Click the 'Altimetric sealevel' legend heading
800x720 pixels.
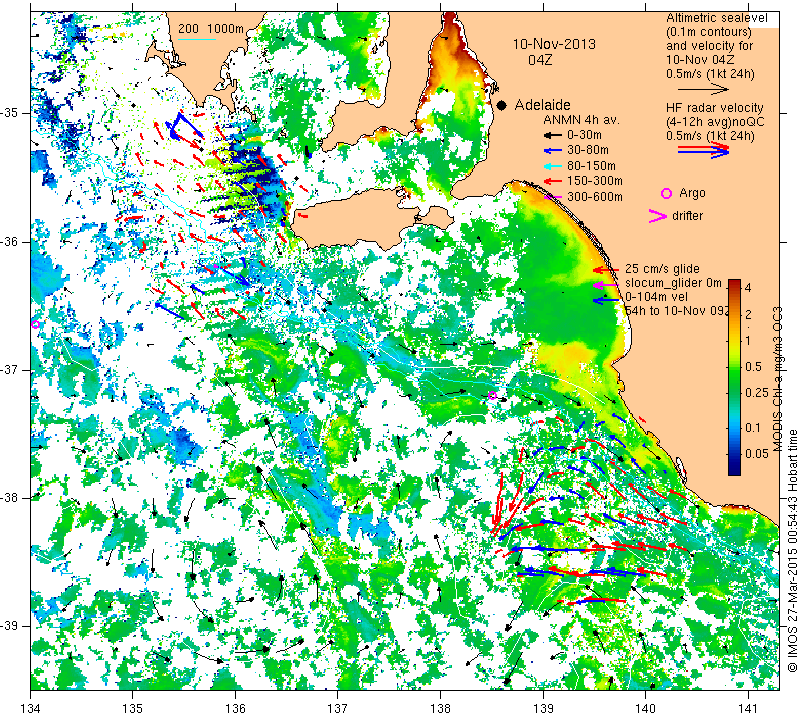(717, 18)
